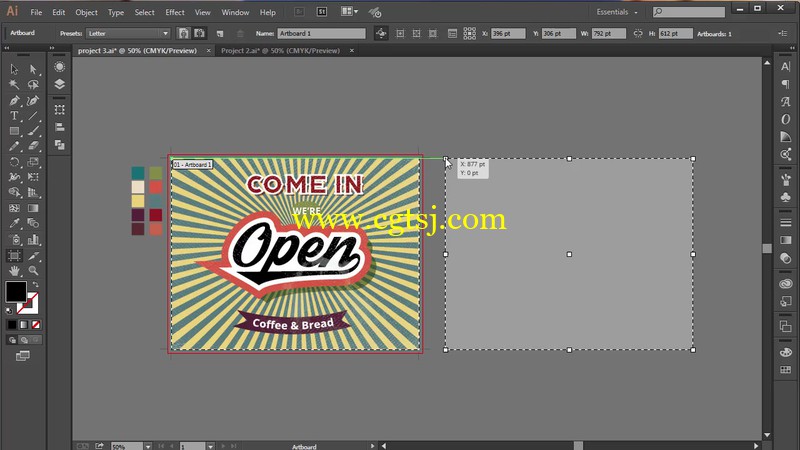Screen dimensions: 800x450
Task: Open the Essentials workspace switcher
Action: point(617,12)
